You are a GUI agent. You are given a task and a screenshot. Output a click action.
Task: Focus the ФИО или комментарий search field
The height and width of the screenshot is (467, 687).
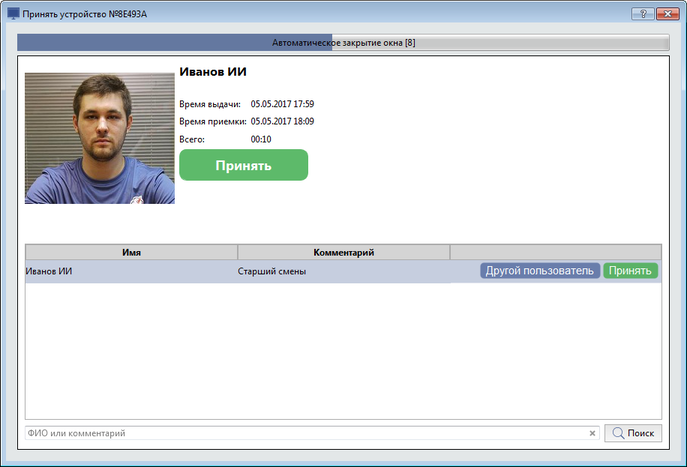(x=300, y=433)
